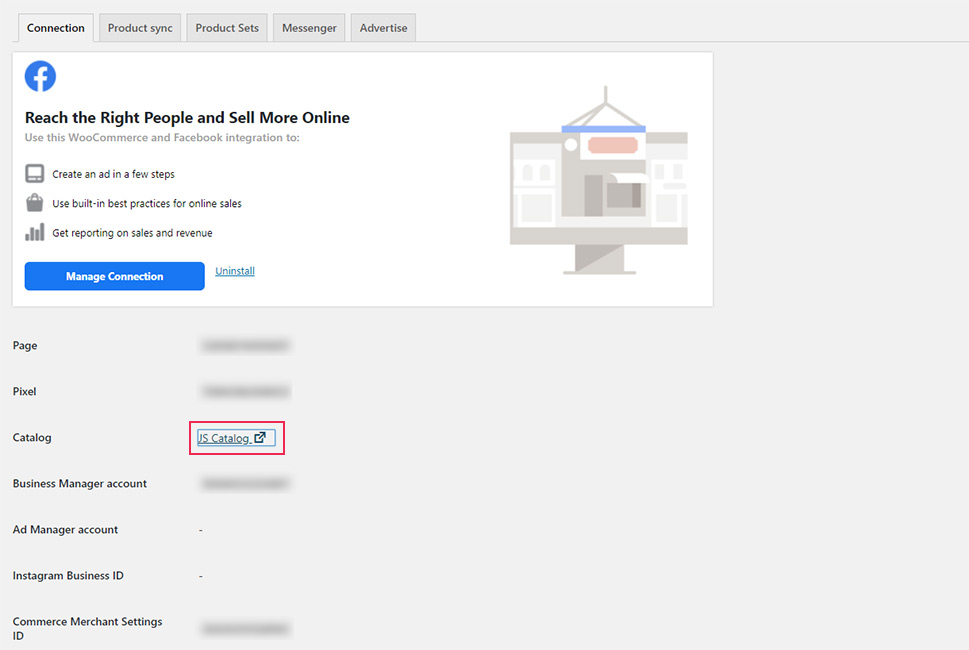Click the 'Business Manager account' label
Image resolution: width=969 pixels, height=650 pixels.
[x=80, y=483]
